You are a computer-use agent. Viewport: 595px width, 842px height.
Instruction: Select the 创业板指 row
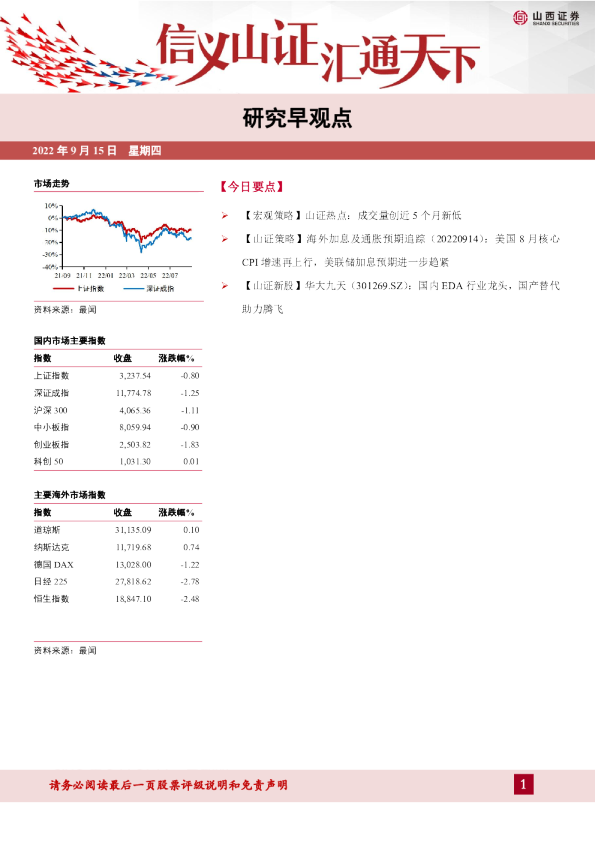point(118,445)
